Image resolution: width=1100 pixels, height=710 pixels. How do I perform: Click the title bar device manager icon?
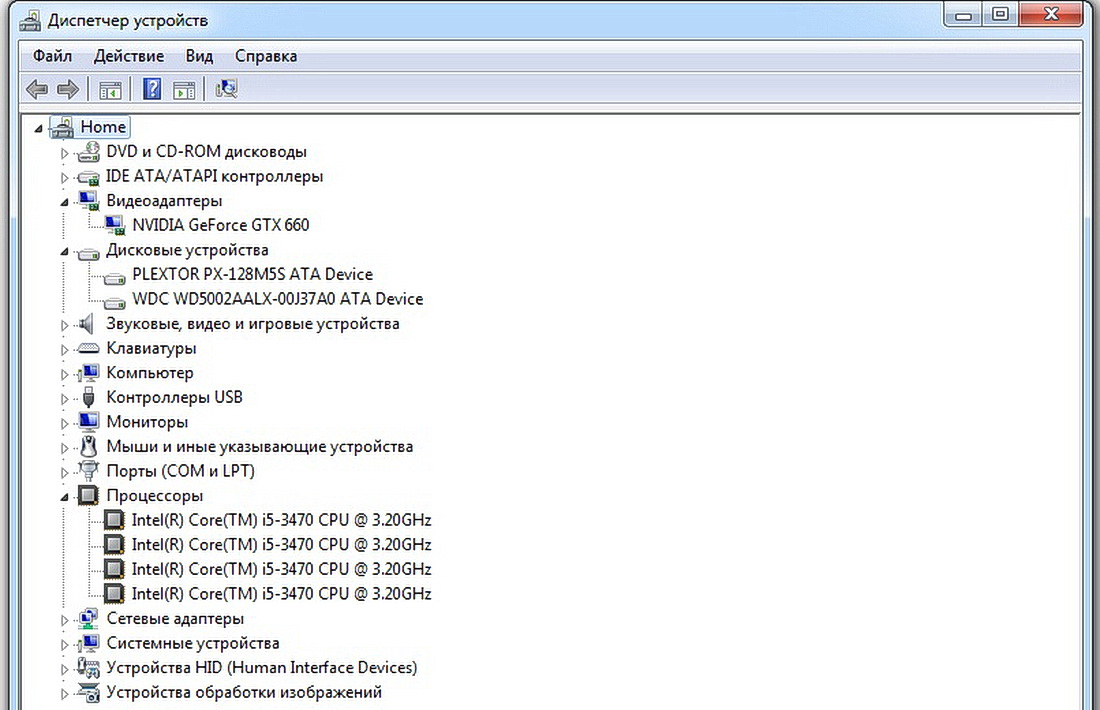30,20
